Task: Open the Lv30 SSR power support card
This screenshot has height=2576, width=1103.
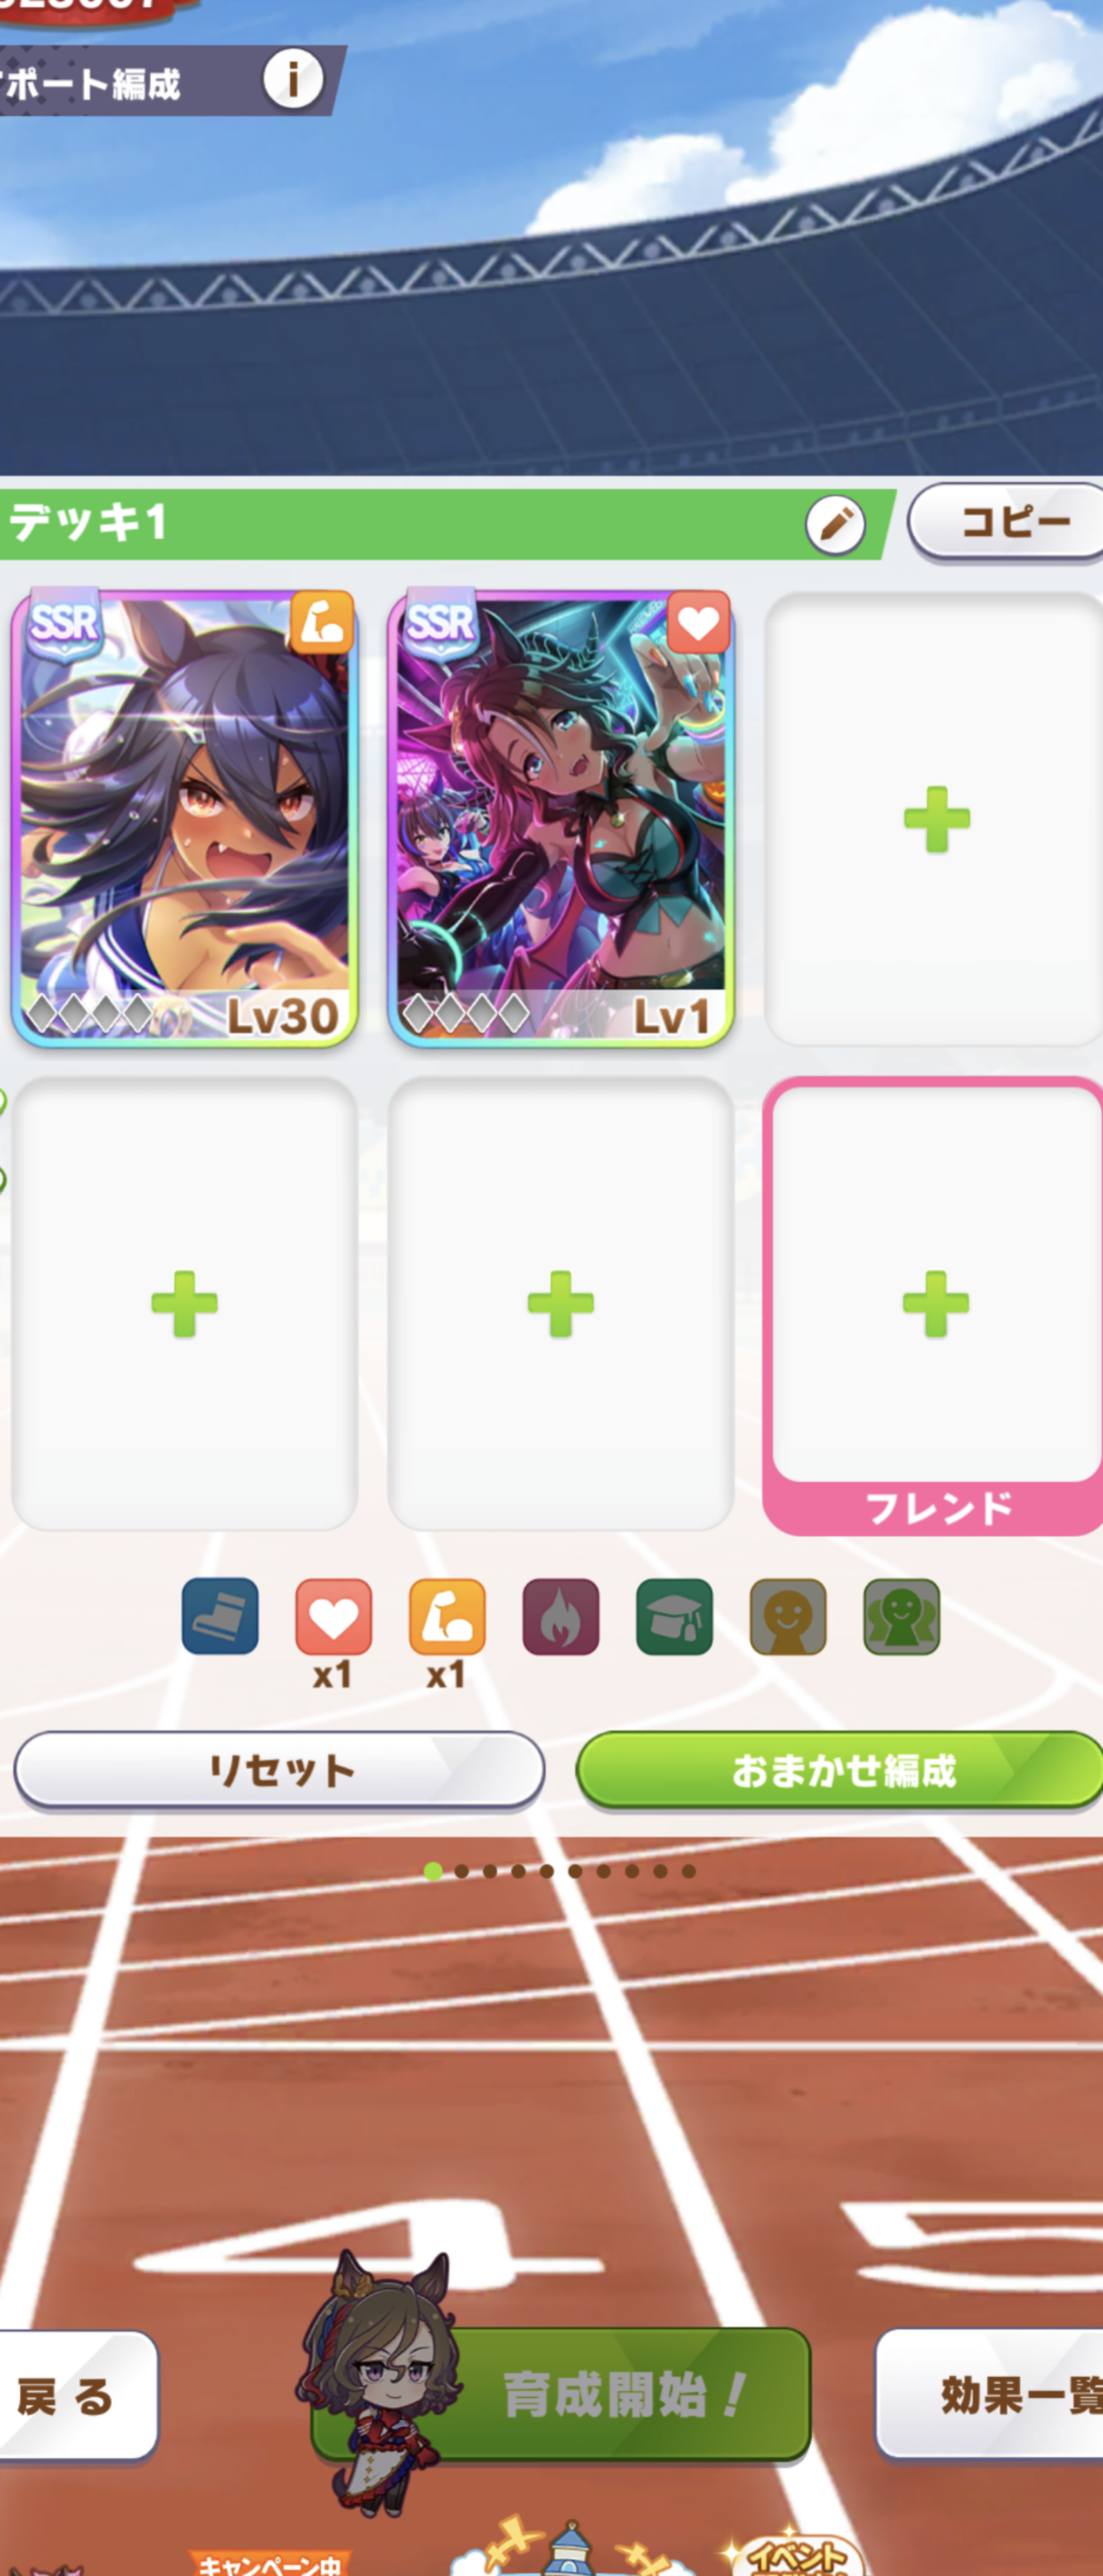Action: tap(184, 818)
